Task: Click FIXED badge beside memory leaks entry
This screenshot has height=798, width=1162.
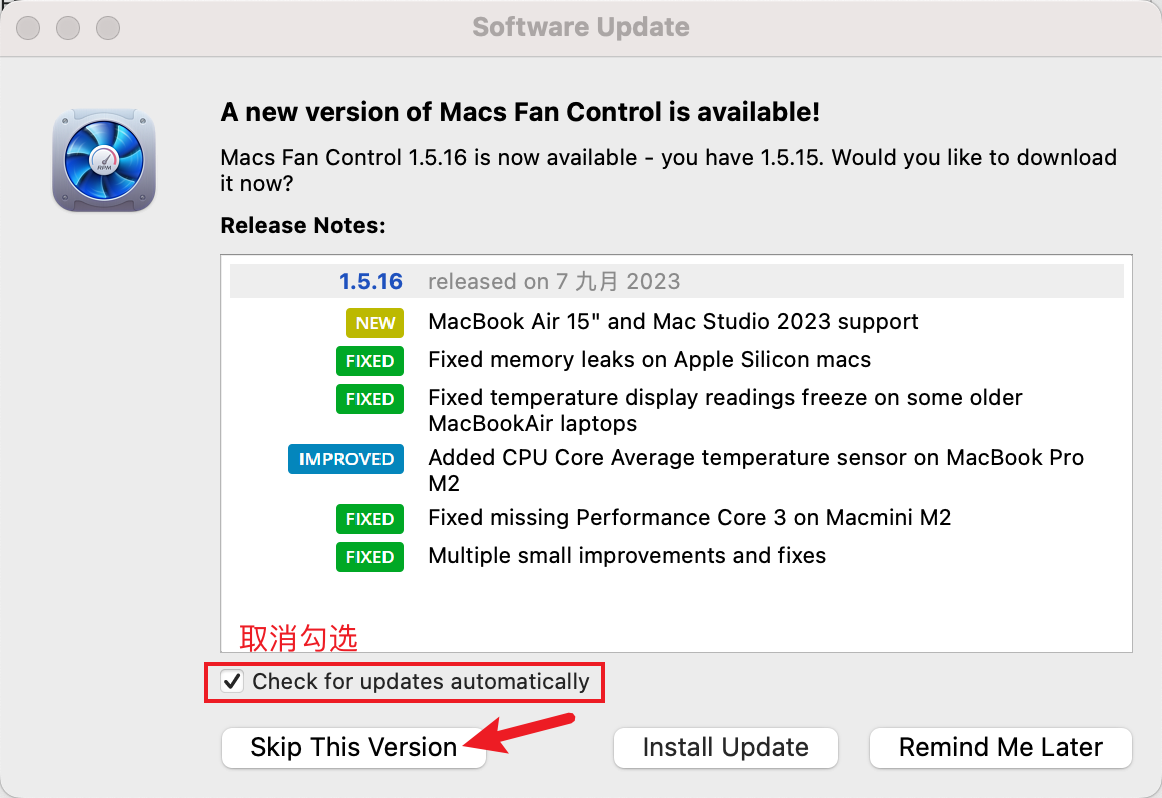Action: click(x=370, y=361)
